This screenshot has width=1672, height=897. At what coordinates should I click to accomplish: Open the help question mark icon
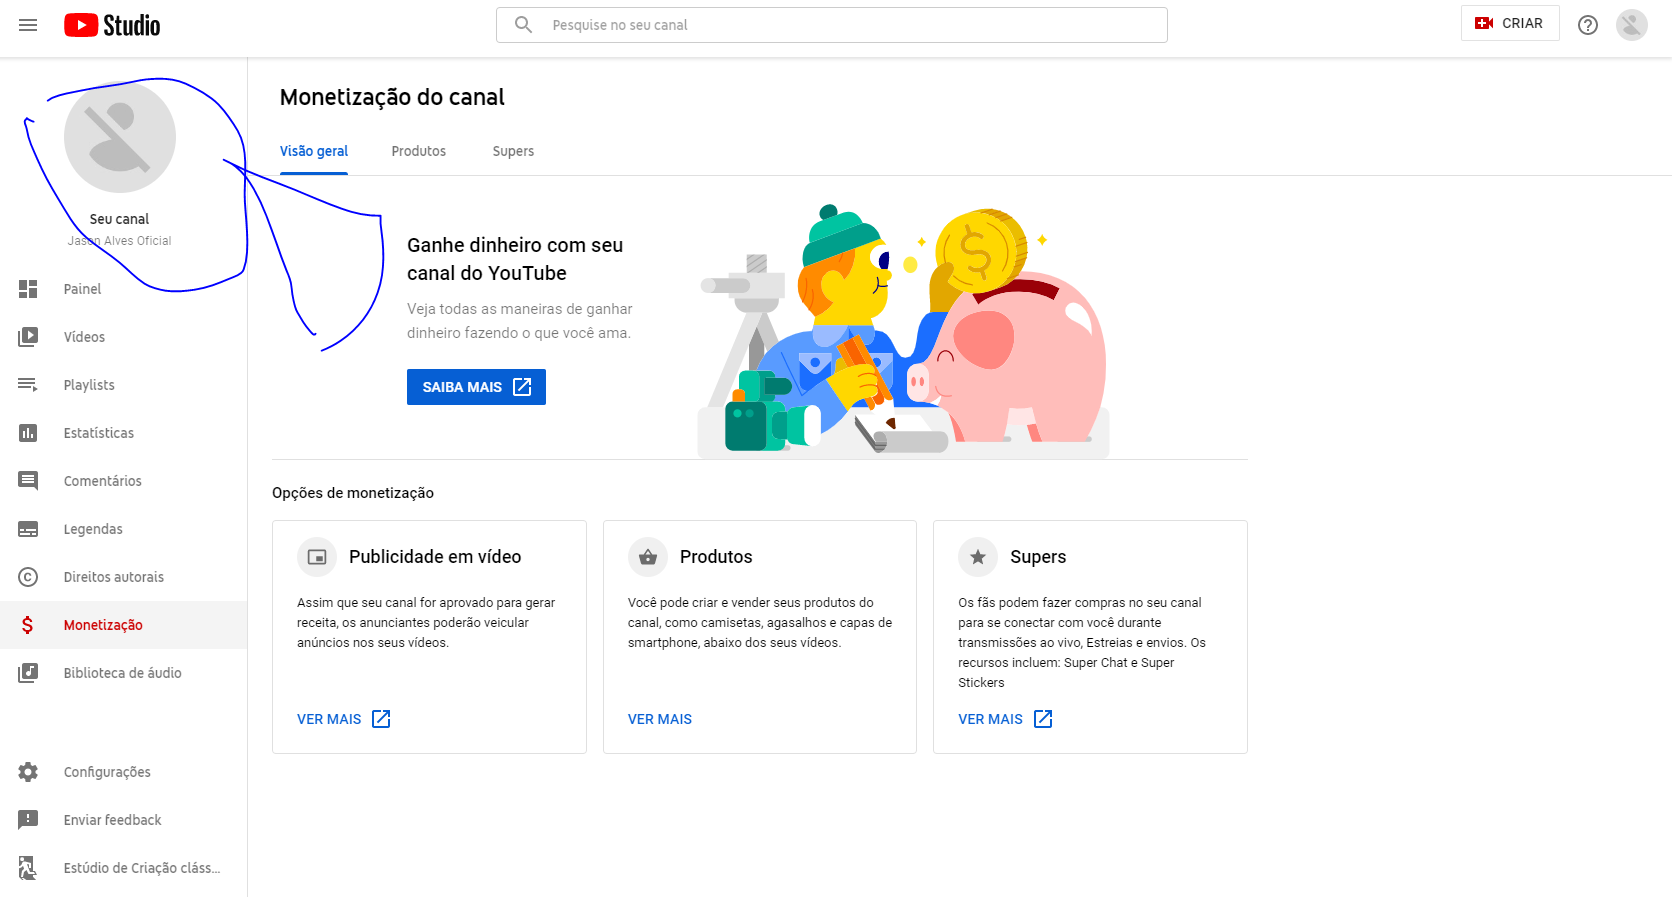(1588, 25)
